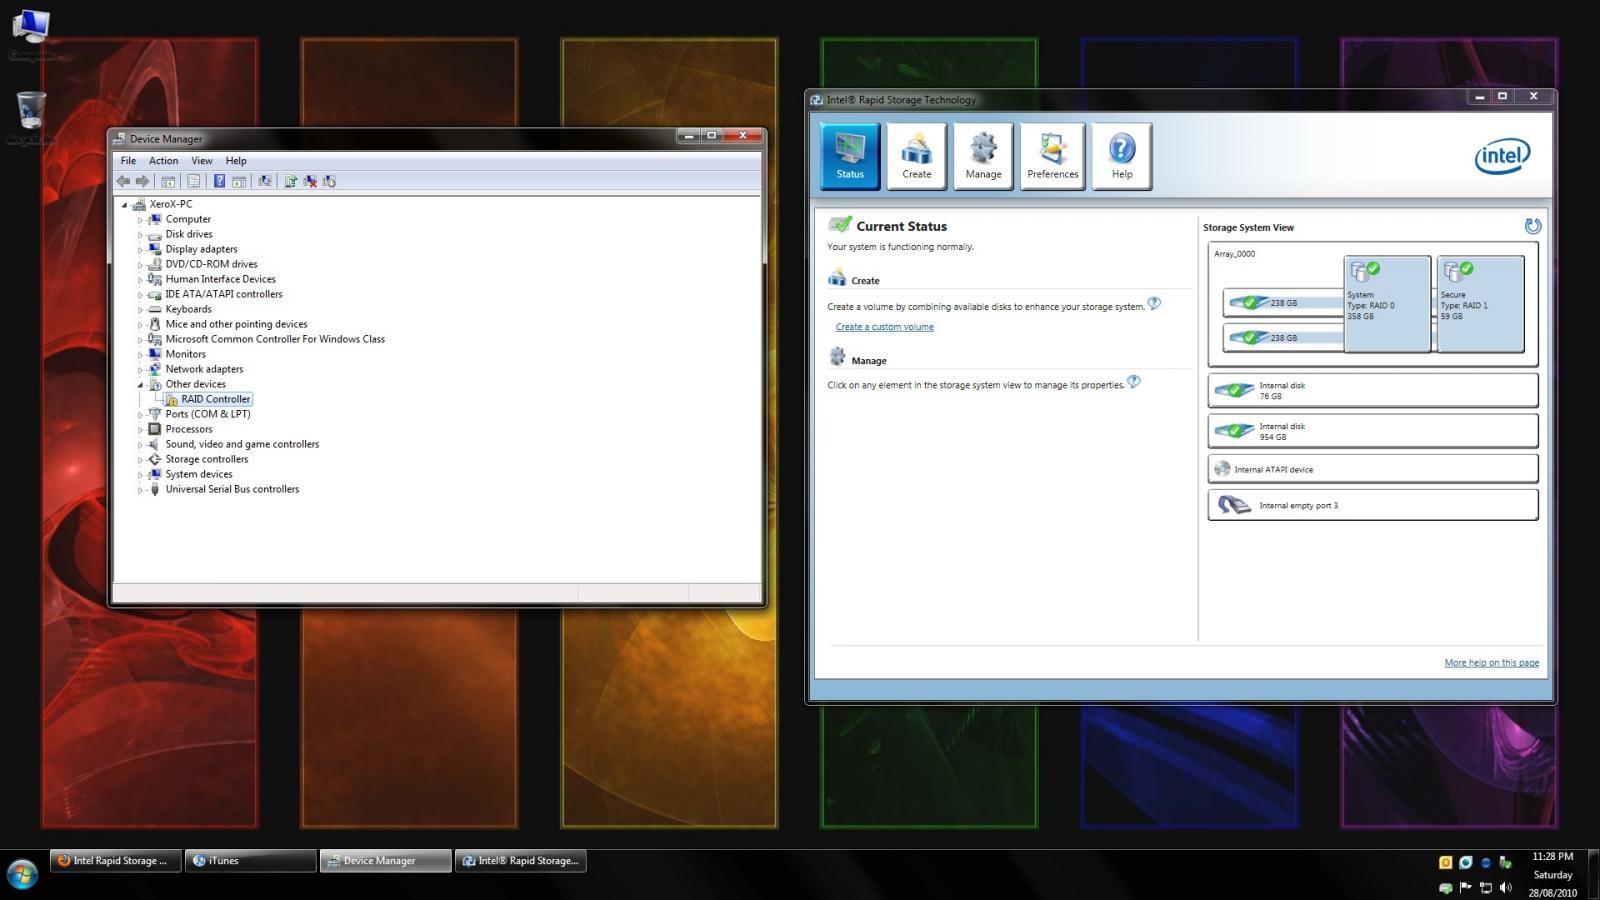Switch to the Status tab in Intel RST
Image resolution: width=1600 pixels, height=900 pixels.
[x=850, y=156]
